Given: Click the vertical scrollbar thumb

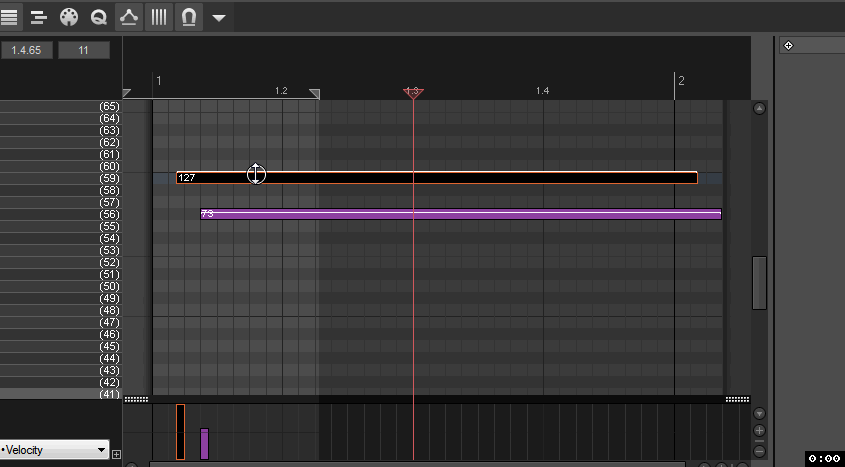Looking at the screenshot, I should click(759, 283).
